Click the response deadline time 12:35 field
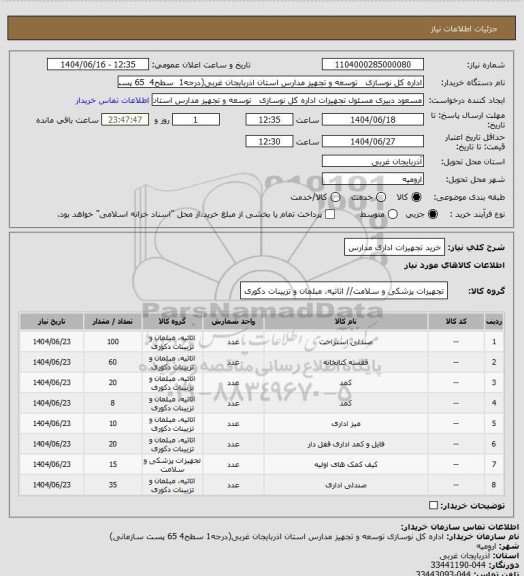Screen dimensions: 524x576 click(x=269, y=120)
